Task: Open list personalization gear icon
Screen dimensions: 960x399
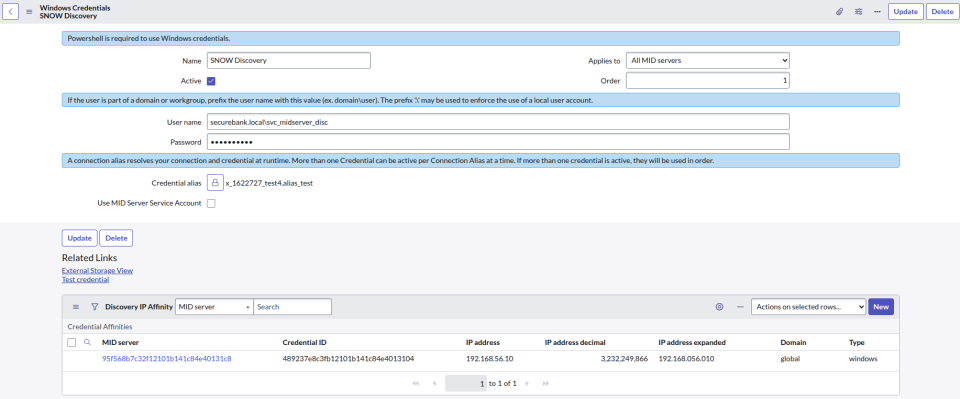Action: tap(719, 307)
